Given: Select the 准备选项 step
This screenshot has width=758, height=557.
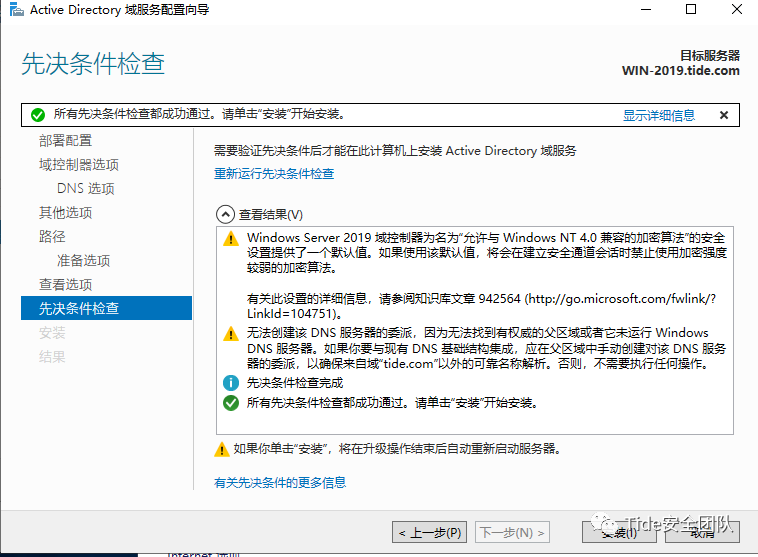Looking at the screenshot, I should click(x=84, y=261).
